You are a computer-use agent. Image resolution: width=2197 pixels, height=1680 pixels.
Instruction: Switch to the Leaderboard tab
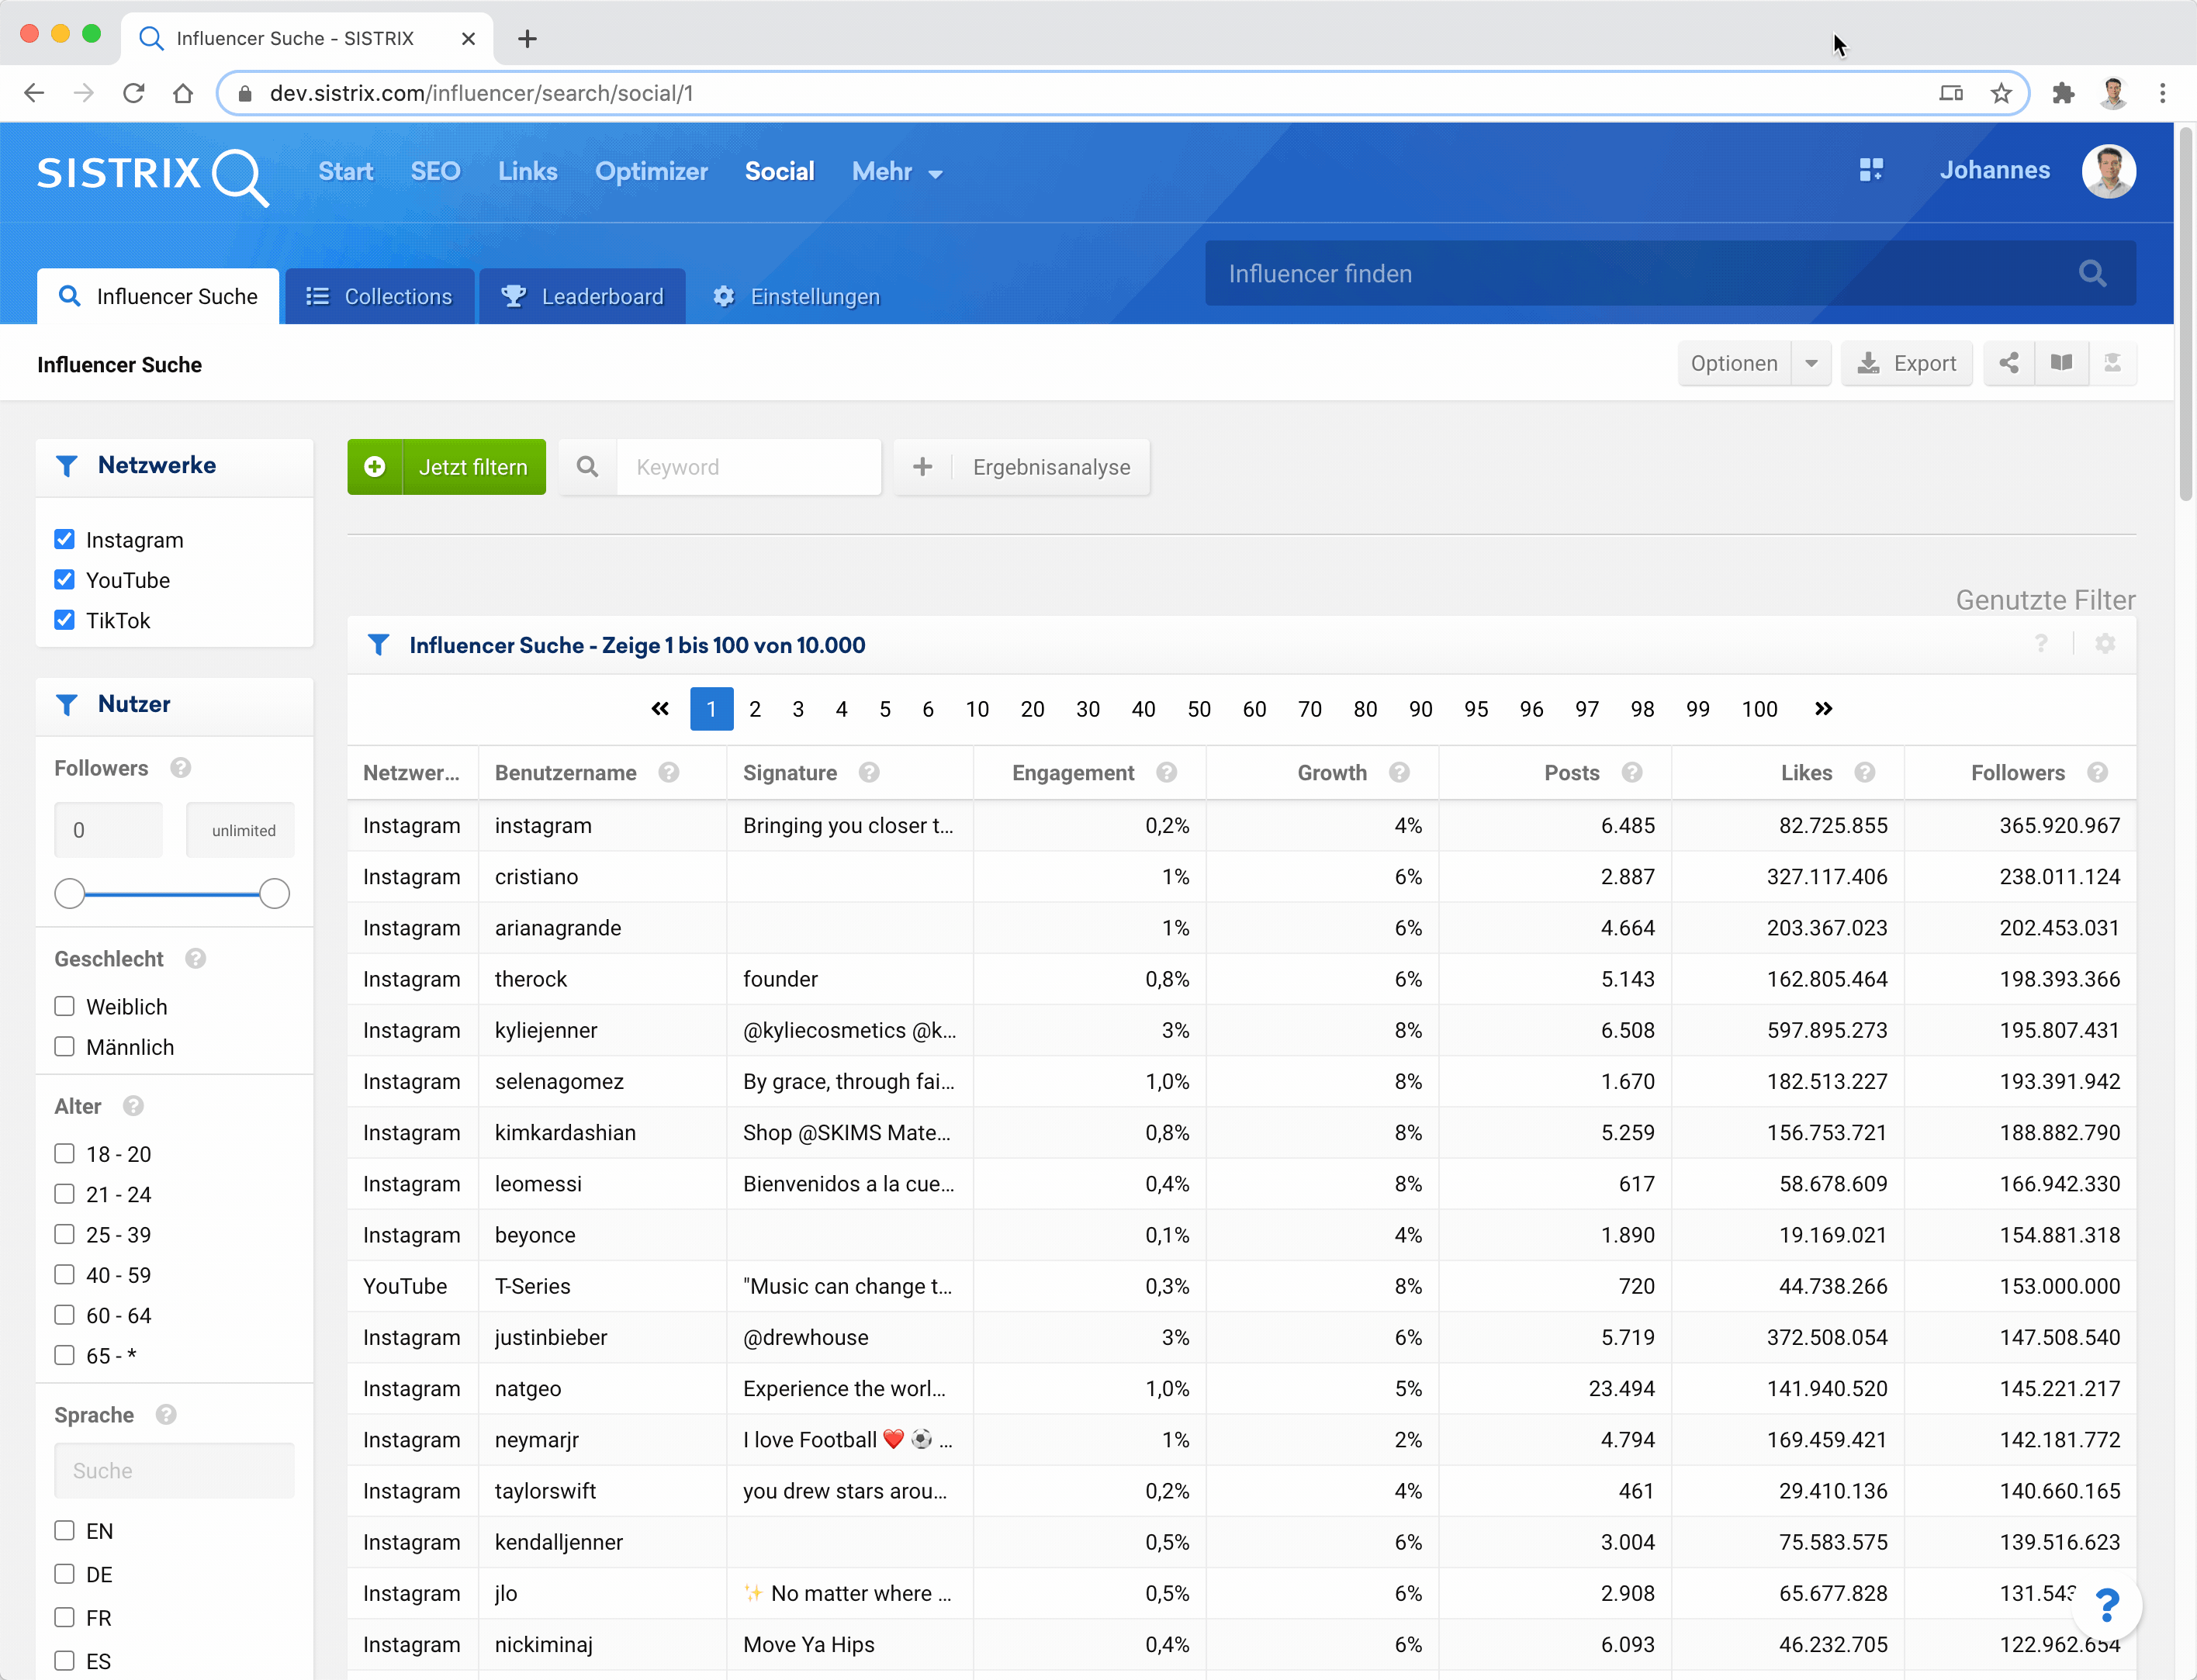tap(583, 296)
